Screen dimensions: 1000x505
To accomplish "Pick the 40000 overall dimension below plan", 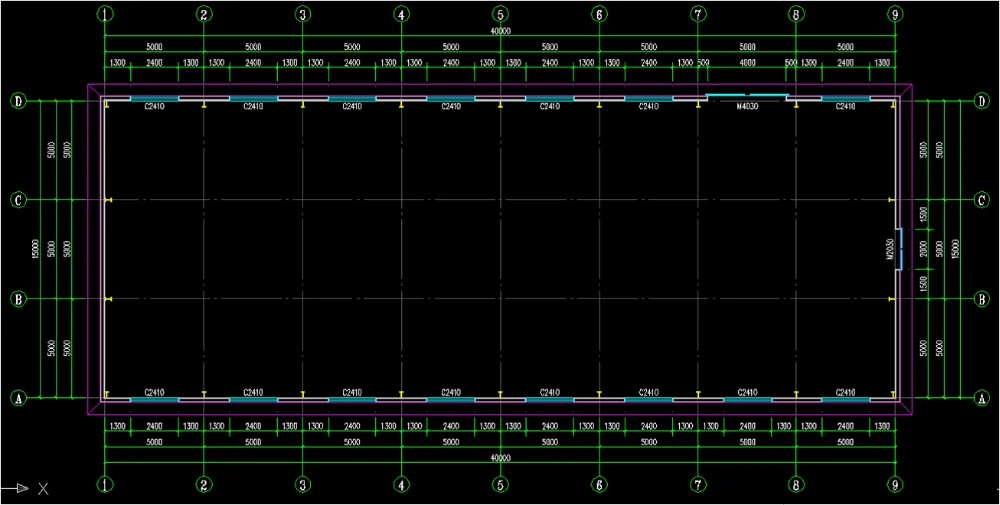I will 501,458.
